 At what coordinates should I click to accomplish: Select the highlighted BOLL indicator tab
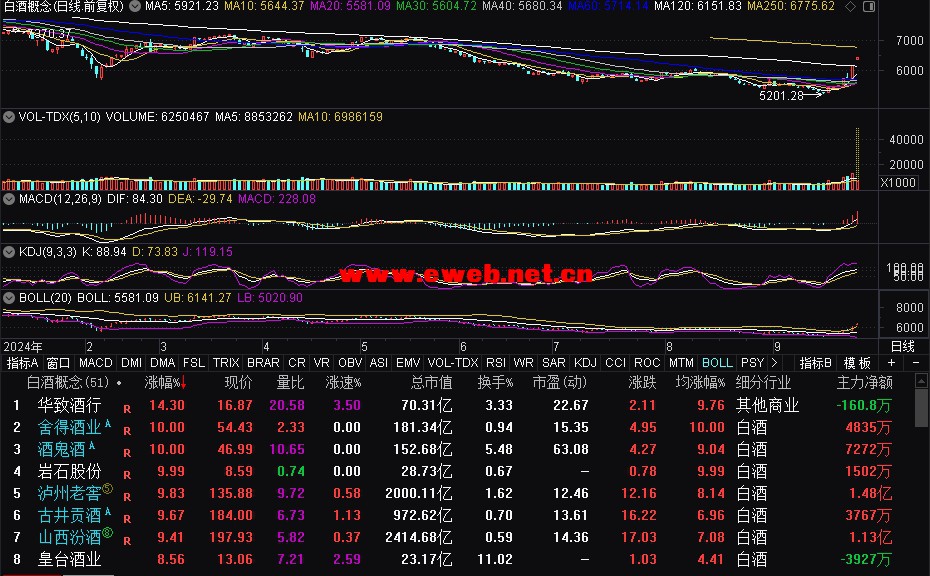(x=717, y=362)
